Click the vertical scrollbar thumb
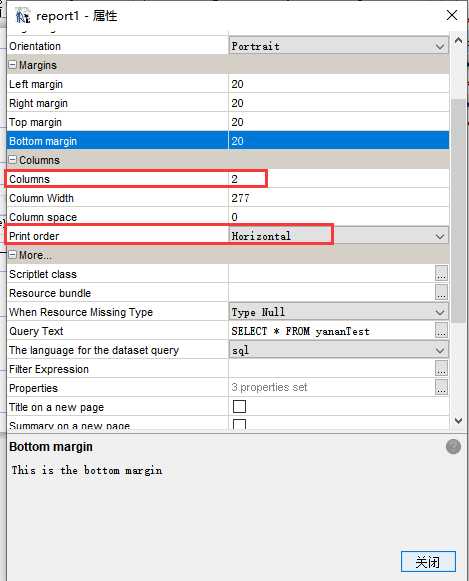This screenshot has height=581, width=469. (x=459, y=211)
